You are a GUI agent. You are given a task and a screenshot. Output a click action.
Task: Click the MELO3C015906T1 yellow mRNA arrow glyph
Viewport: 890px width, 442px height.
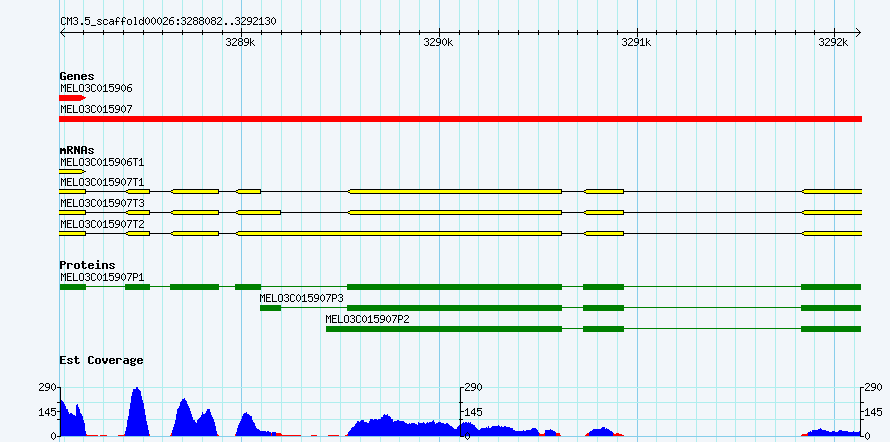click(72, 171)
